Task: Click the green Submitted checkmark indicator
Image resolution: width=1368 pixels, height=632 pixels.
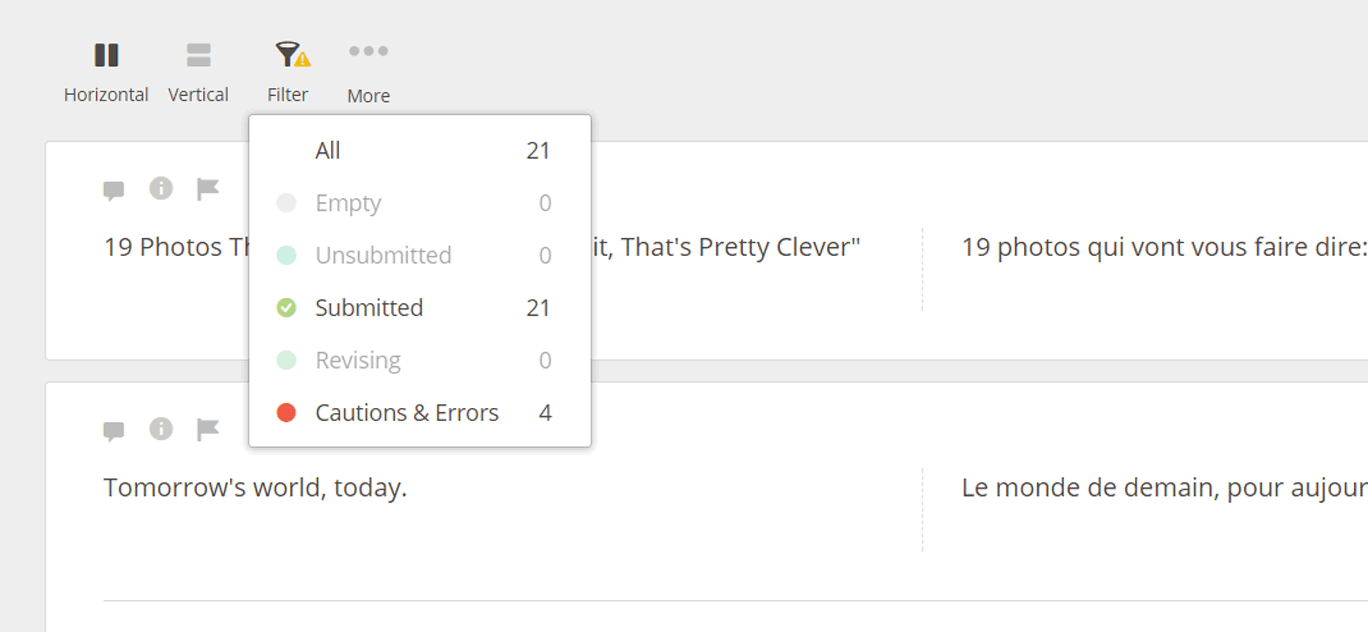Action: 286,308
